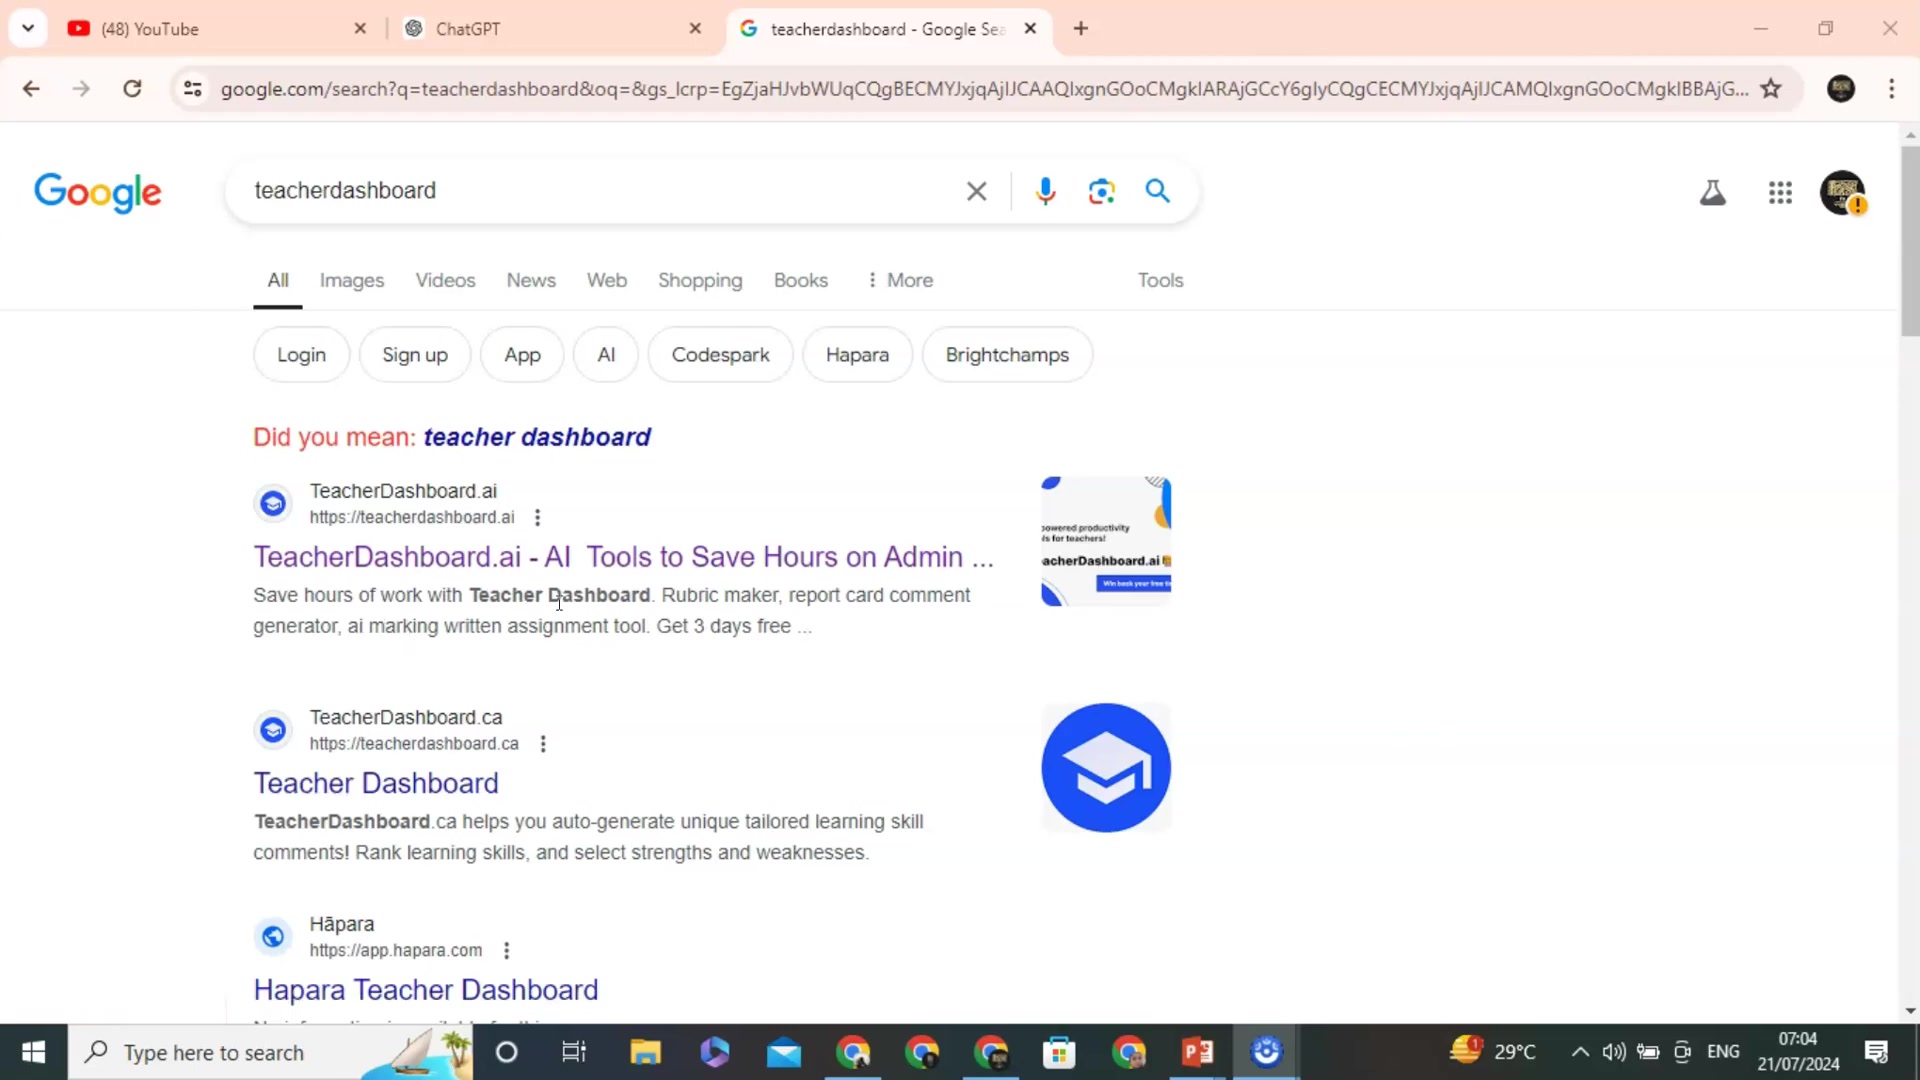Click in the Google search input field
Screen dimensions: 1920x1080
[x=600, y=191]
